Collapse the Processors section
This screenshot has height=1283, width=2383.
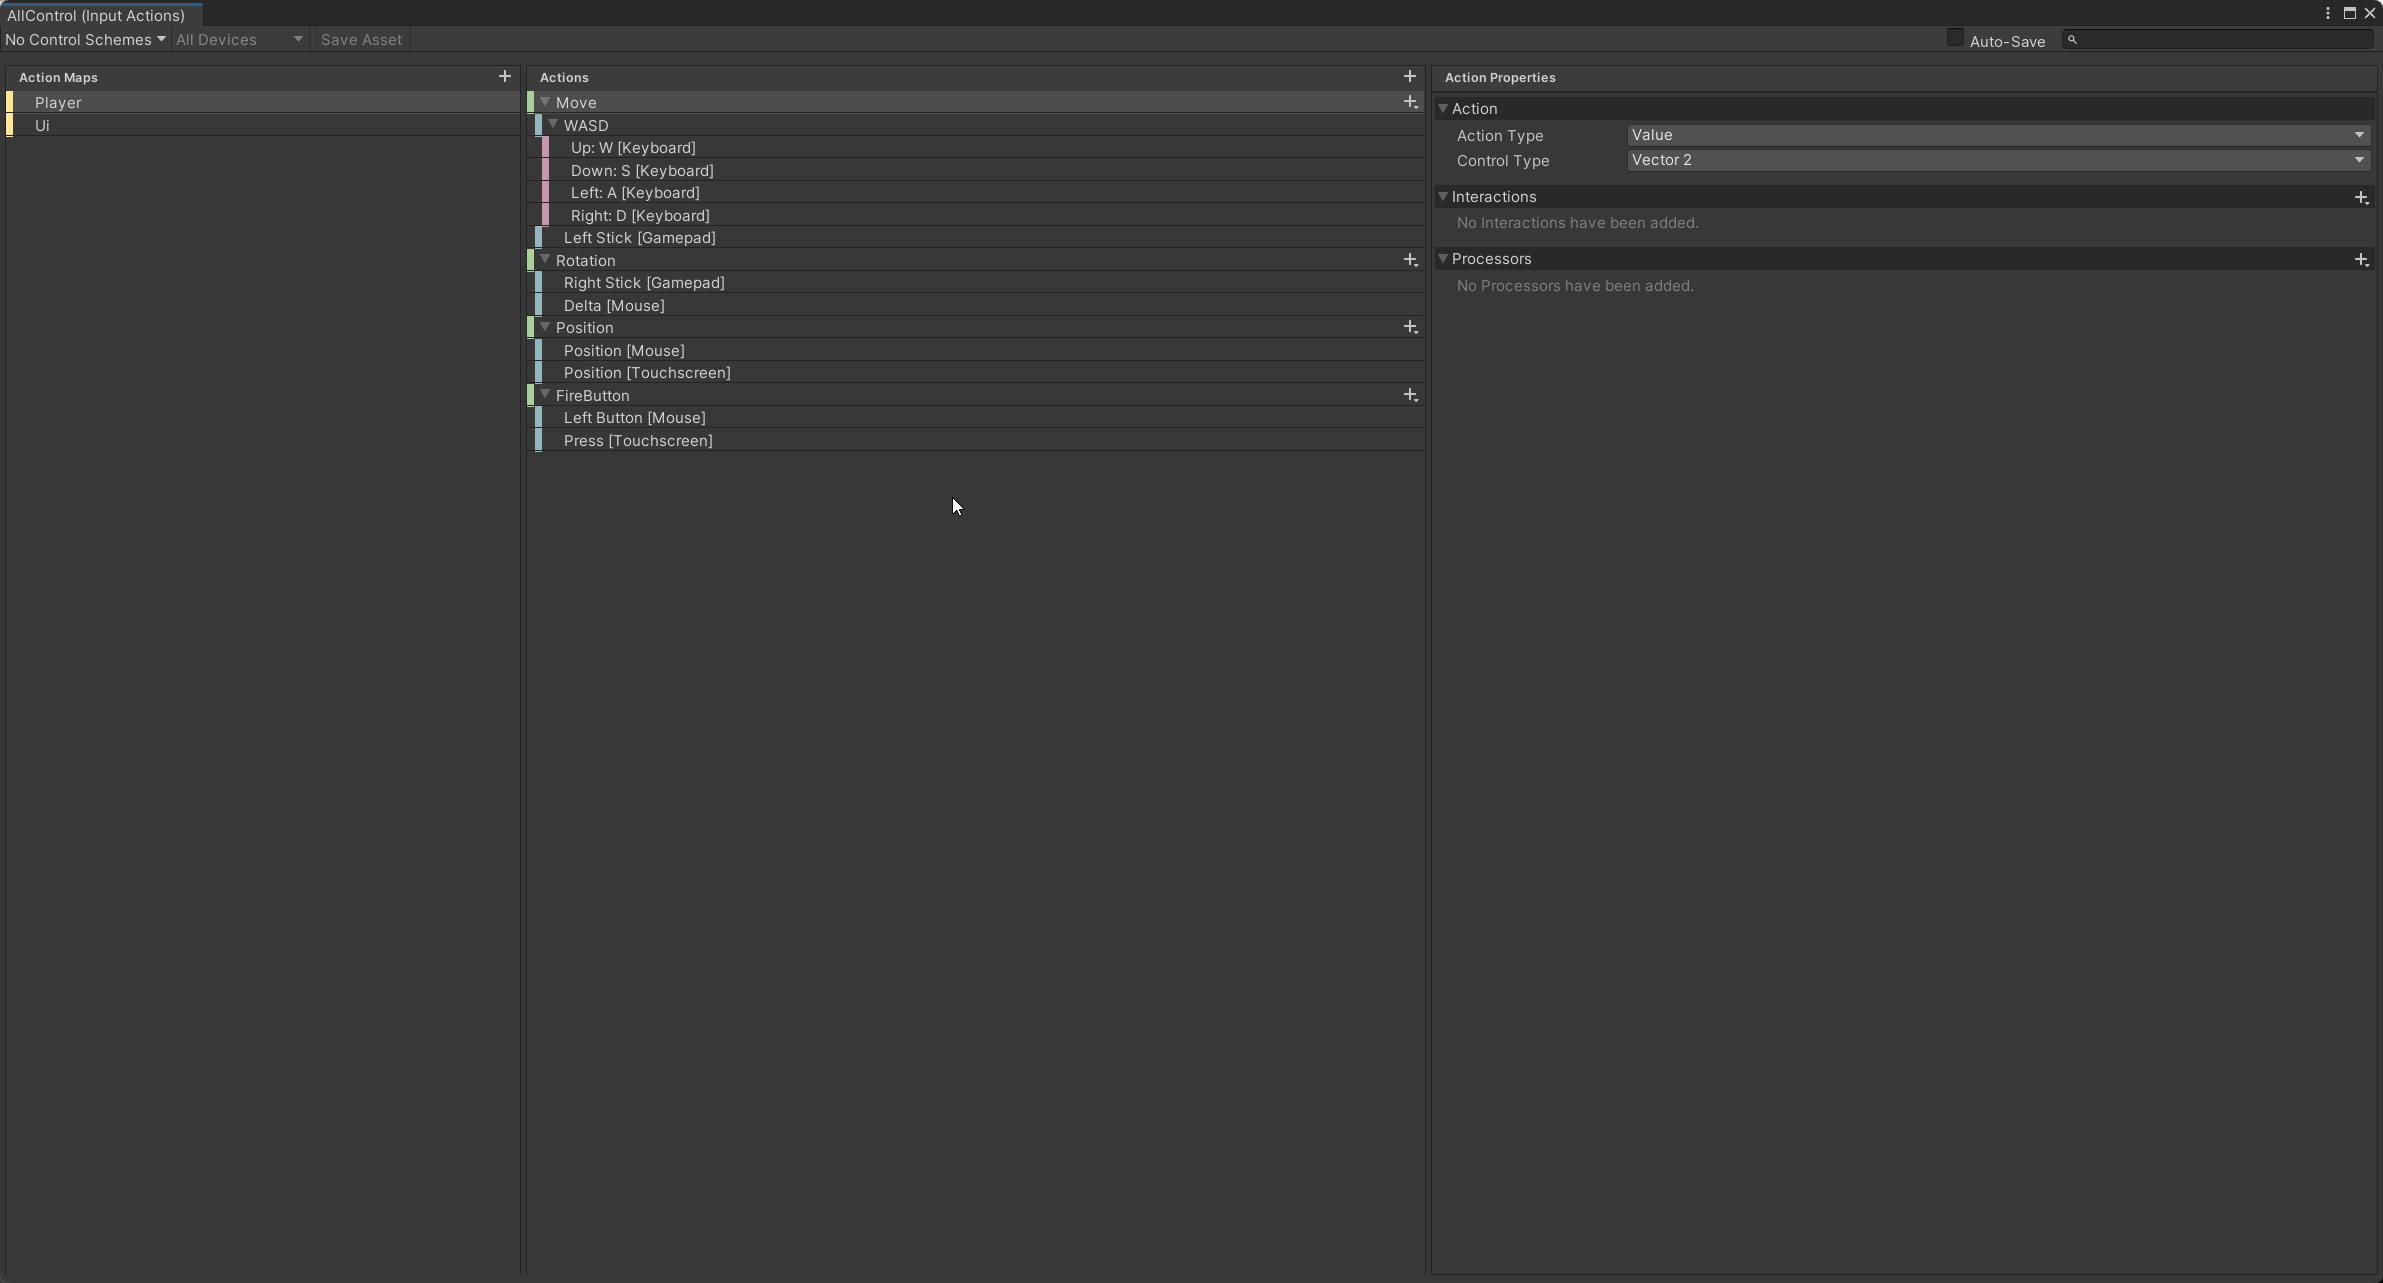1443,259
